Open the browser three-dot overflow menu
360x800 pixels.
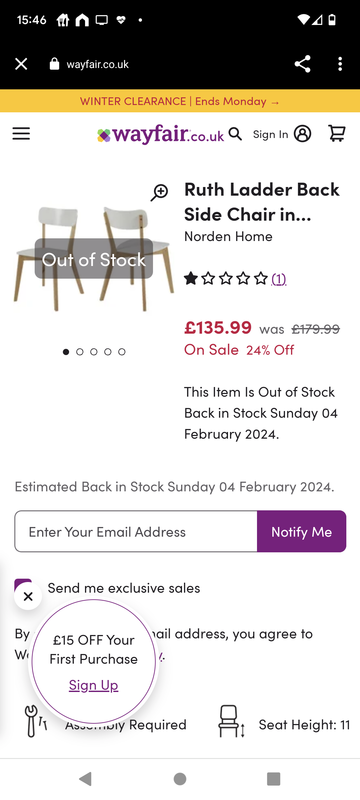340,64
